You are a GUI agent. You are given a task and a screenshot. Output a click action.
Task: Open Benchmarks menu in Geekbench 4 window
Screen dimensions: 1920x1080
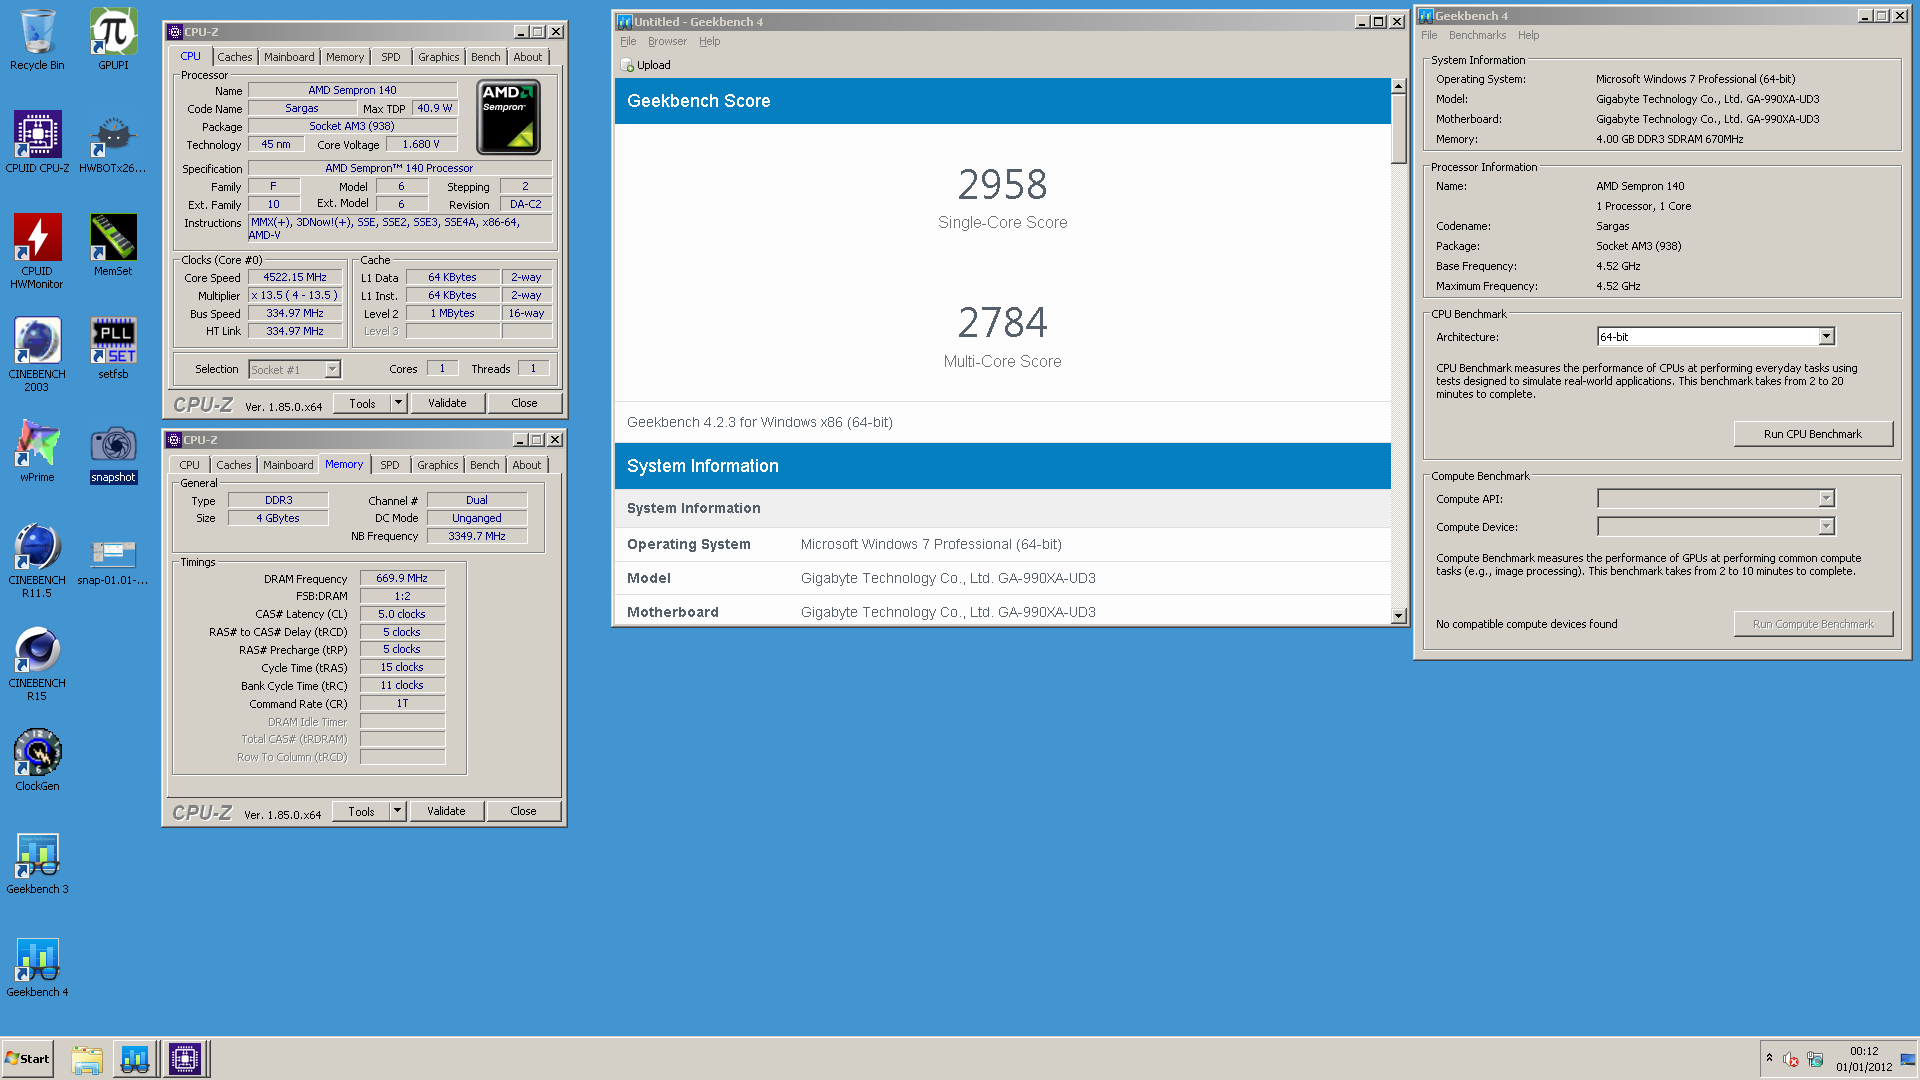pyautogui.click(x=1477, y=35)
